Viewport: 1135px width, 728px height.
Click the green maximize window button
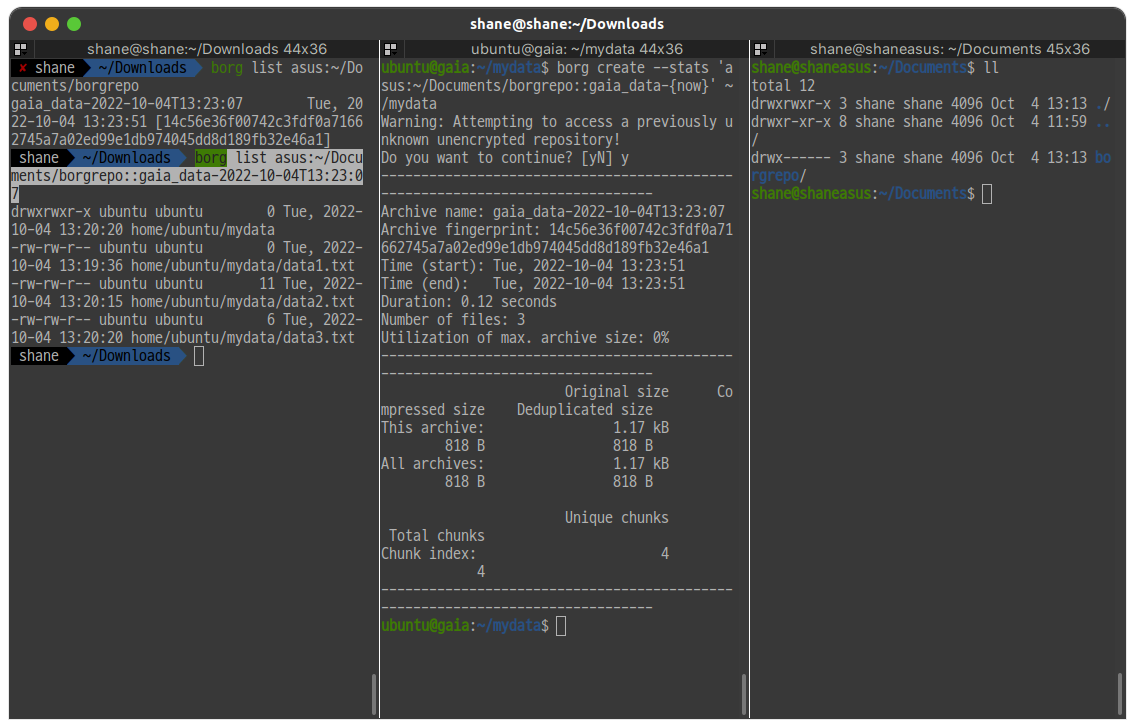74,24
